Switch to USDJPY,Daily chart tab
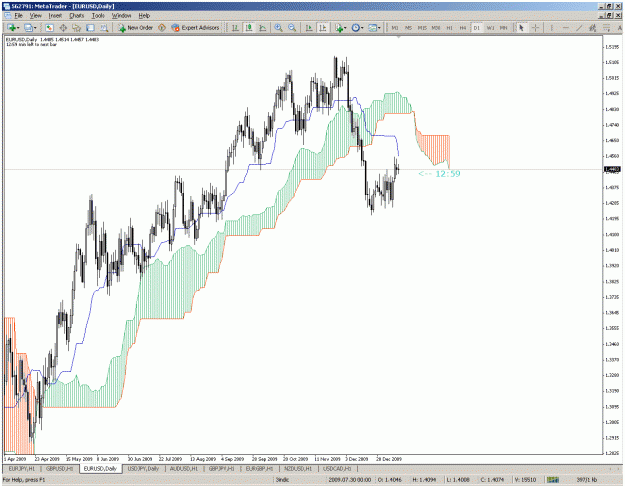625x486 pixels. coord(143,468)
